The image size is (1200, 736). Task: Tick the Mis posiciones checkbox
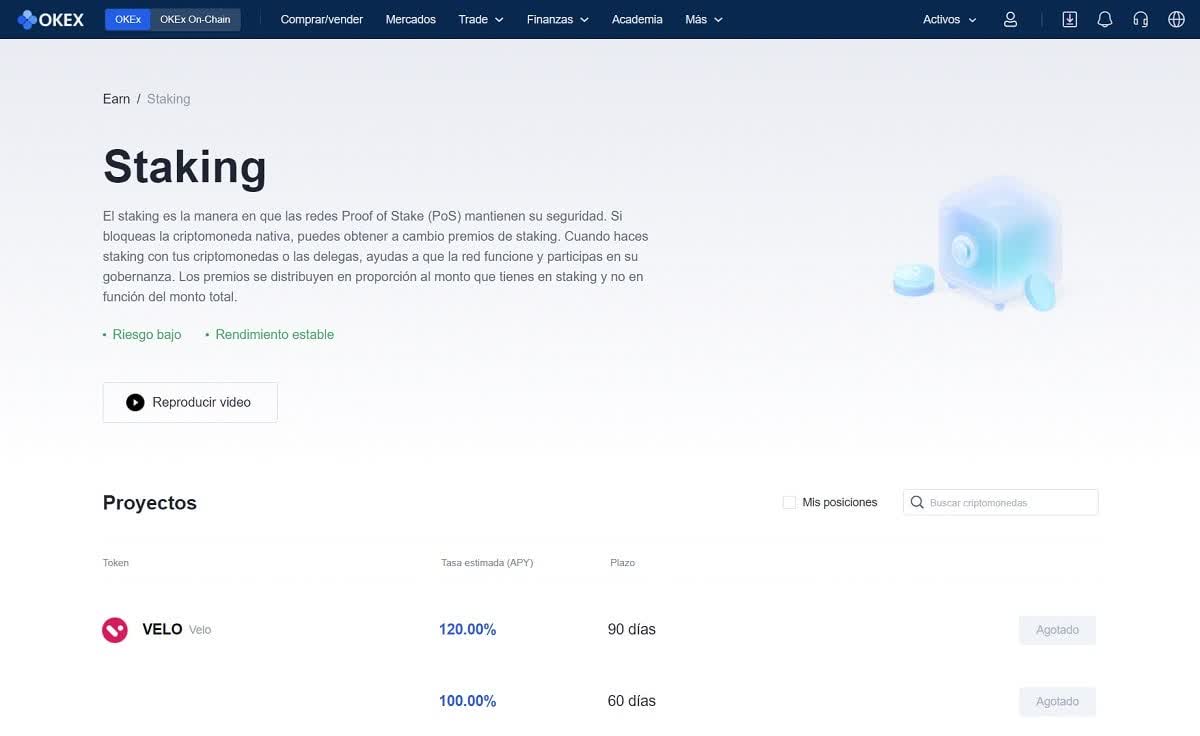point(789,502)
